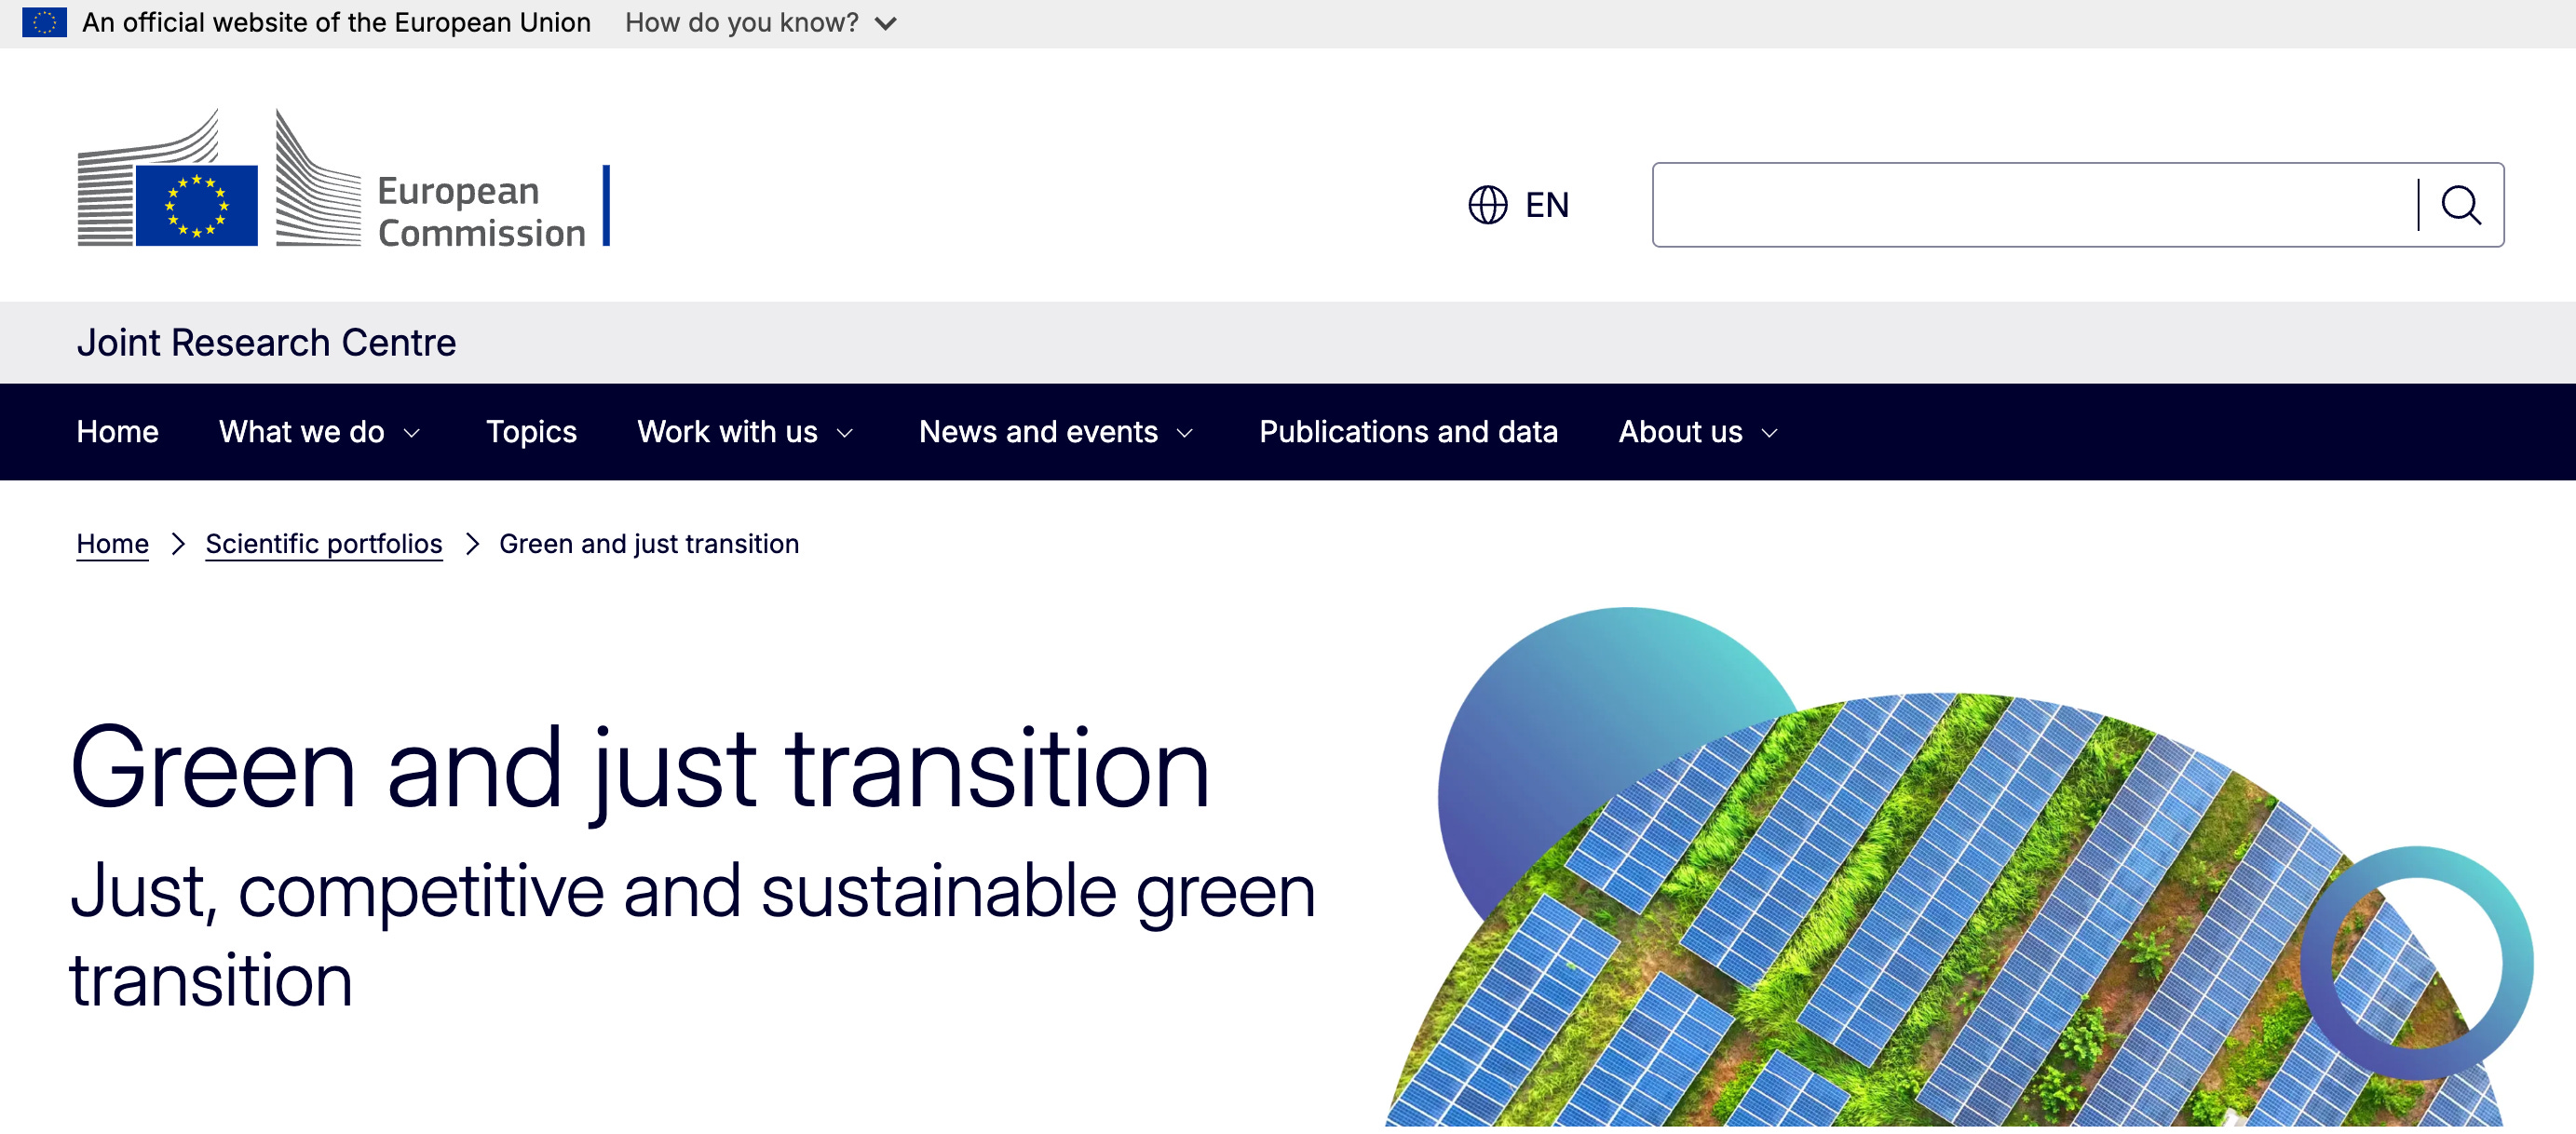2576x1134 pixels.
Task: Expand the 'Work with us' menu
Action: click(x=746, y=432)
